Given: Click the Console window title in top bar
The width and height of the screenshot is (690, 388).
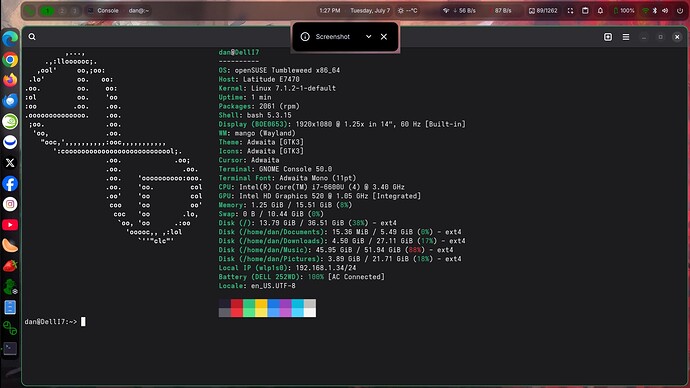Looking at the screenshot, I should point(103,11).
